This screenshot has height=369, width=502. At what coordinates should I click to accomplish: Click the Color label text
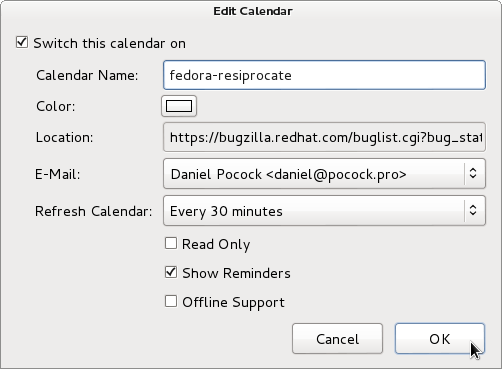(56, 106)
